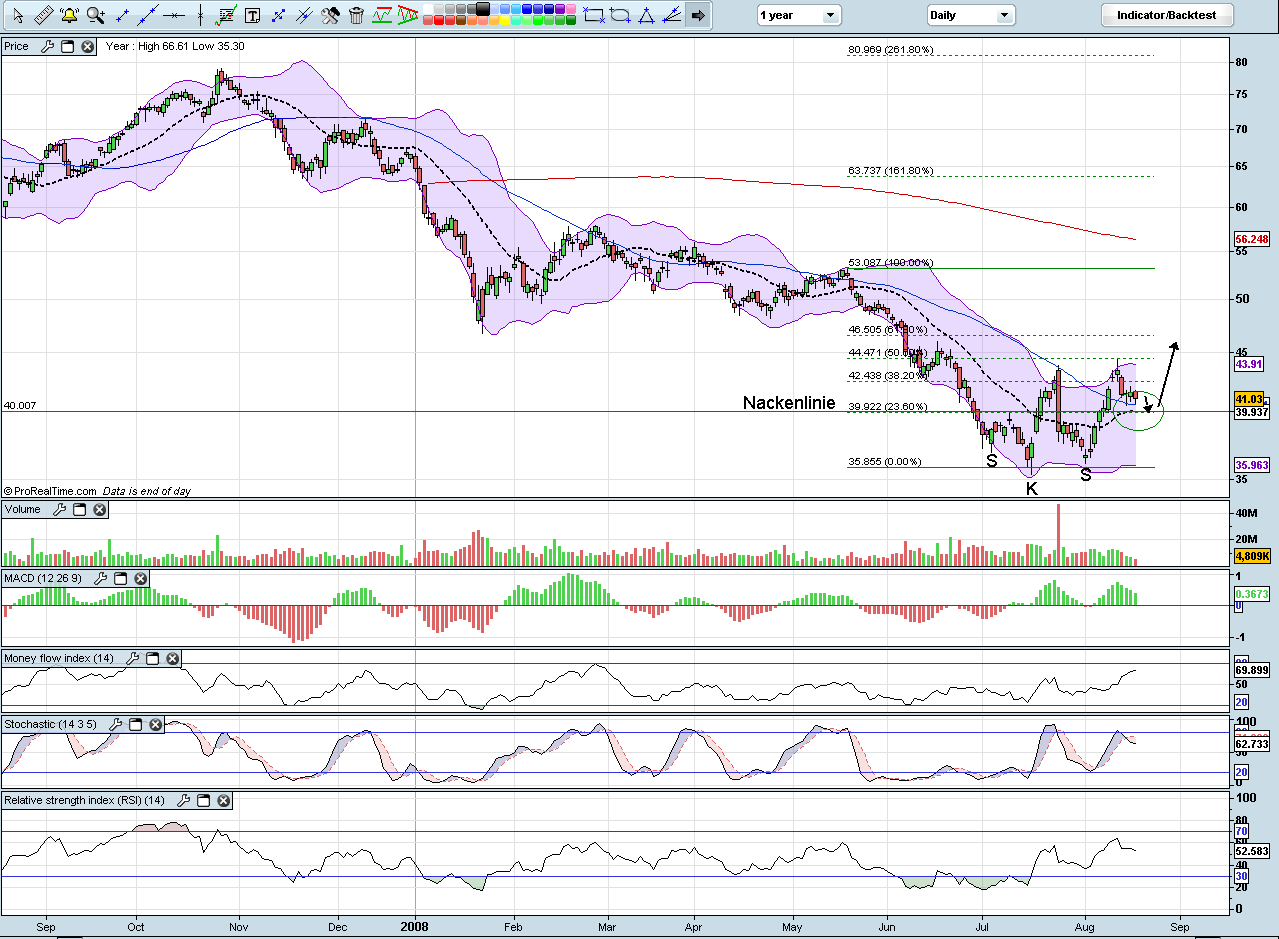
Task: Select the blue triangle shape tool
Action: (x=646, y=15)
